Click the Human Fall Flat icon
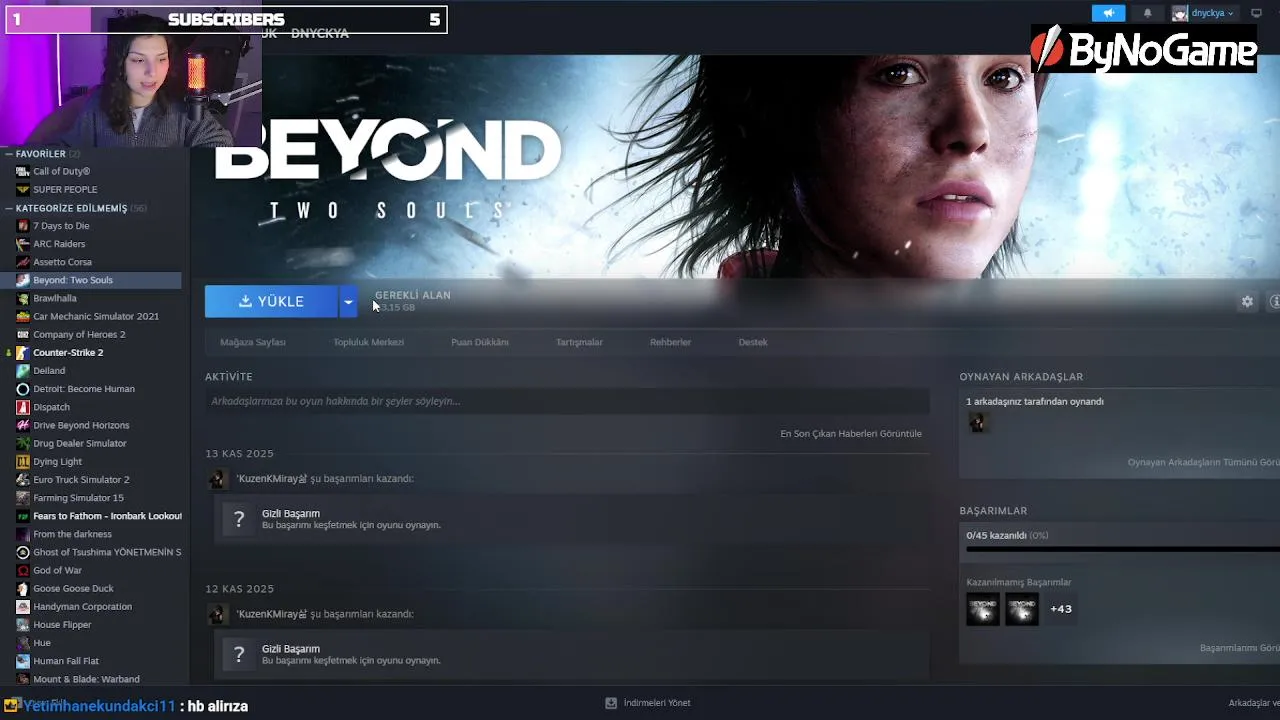This screenshot has width=1280, height=720. pos(23,661)
